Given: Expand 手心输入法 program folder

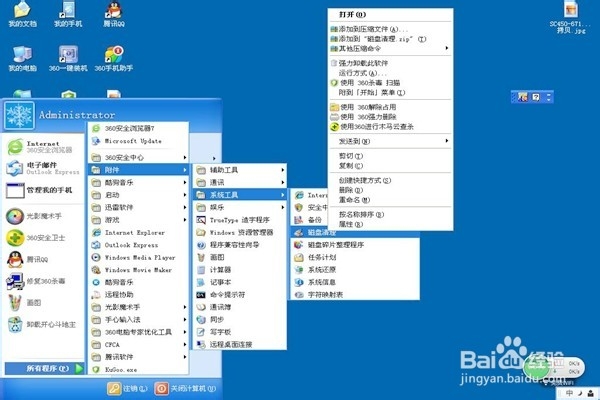Looking at the screenshot, I should pos(139,320).
